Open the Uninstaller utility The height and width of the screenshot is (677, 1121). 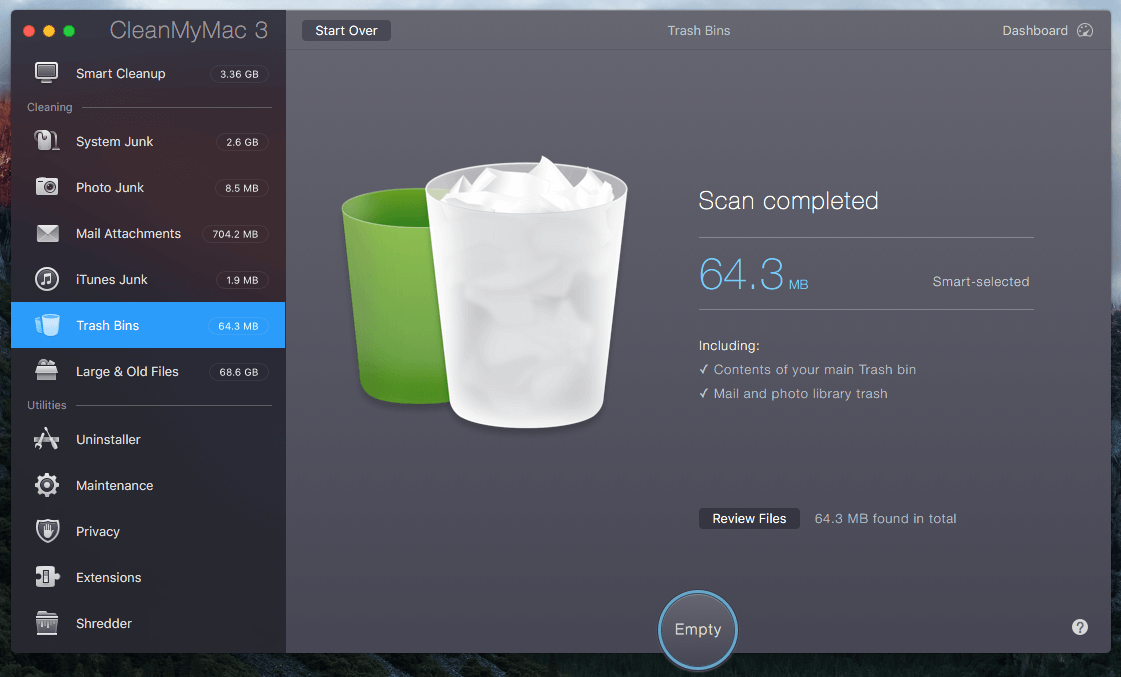[x=148, y=440]
